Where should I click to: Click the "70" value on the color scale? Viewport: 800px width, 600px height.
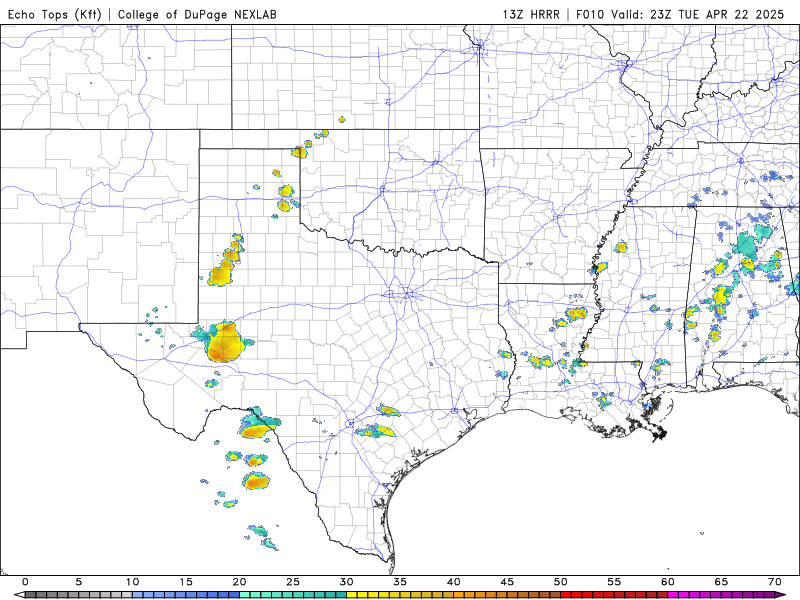coord(775,582)
